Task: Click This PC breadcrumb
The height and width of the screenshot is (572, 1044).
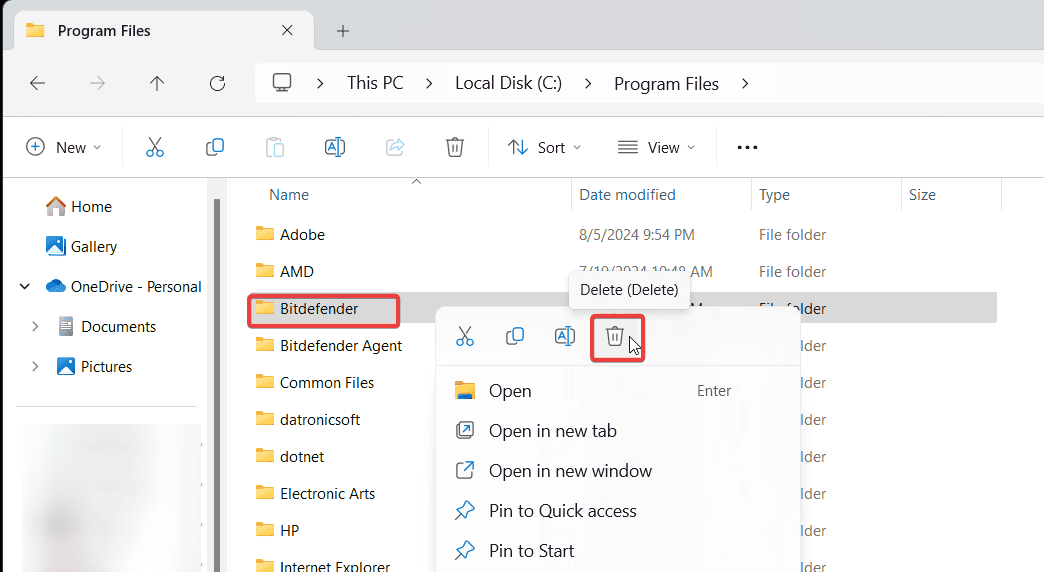Action: (x=375, y=83)
